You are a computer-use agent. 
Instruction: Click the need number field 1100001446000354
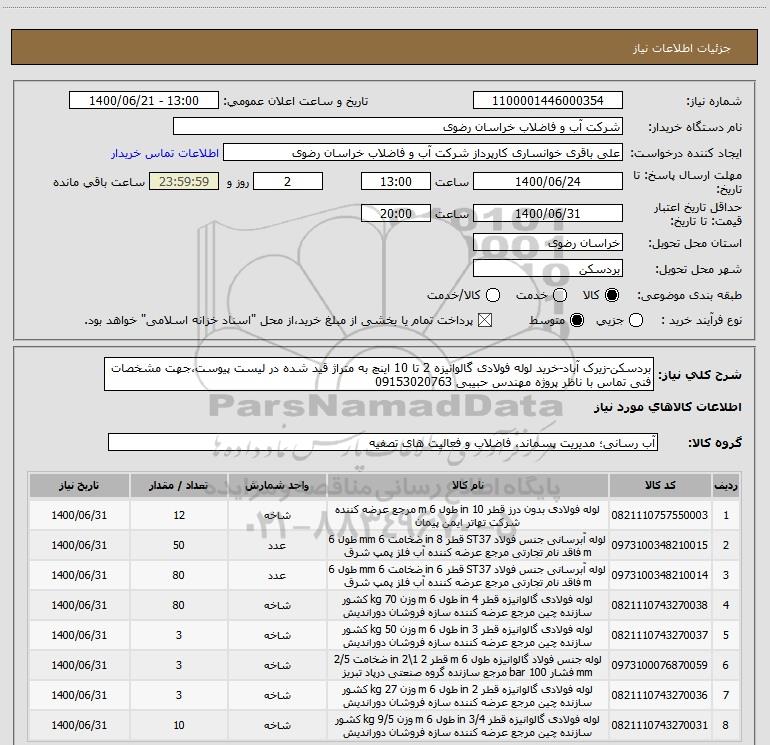click(548, 101)
